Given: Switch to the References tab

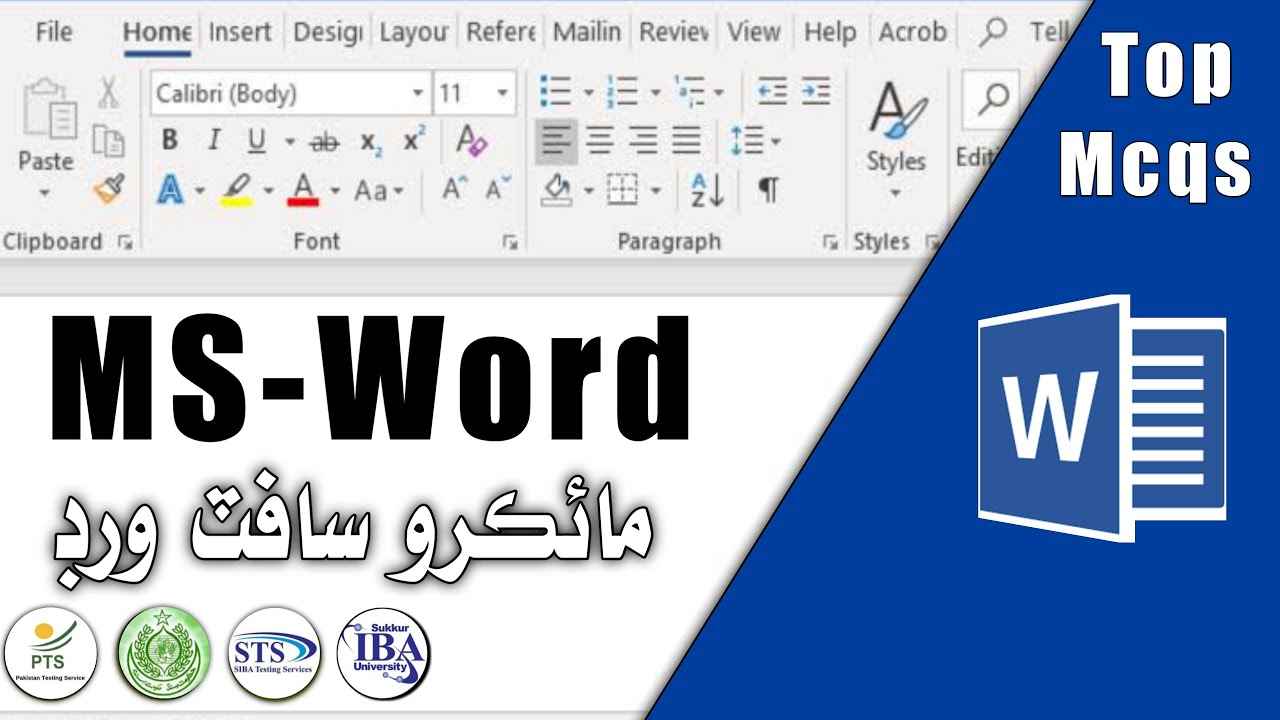Looking at the screenshot, I should click(501, 31).
